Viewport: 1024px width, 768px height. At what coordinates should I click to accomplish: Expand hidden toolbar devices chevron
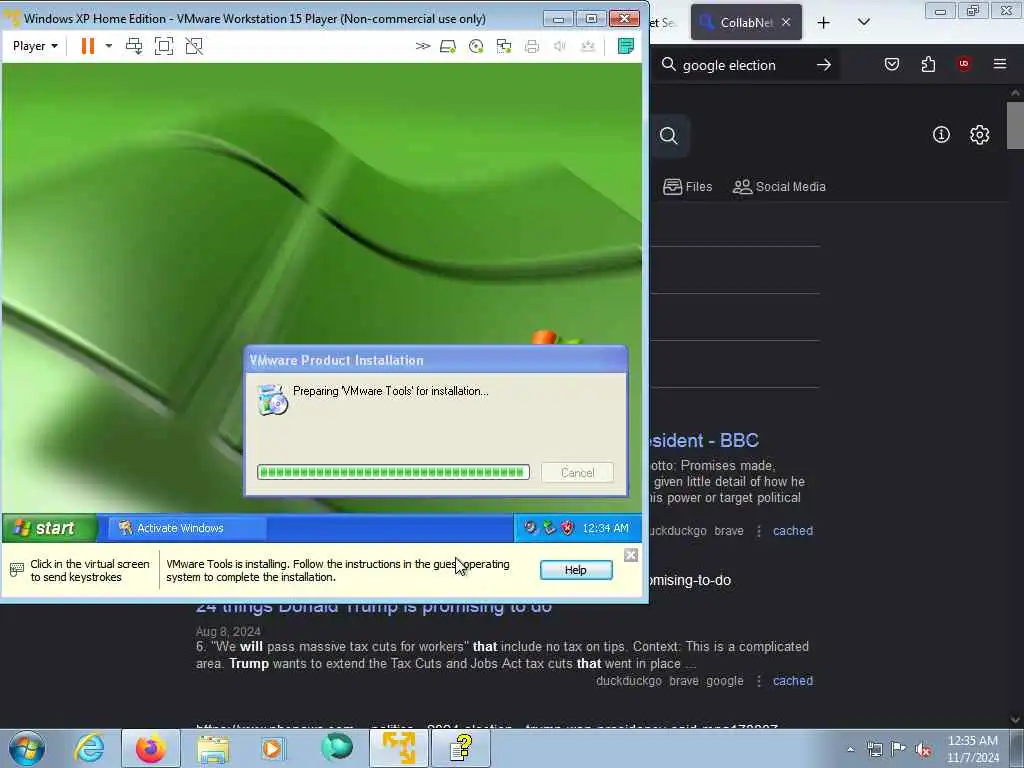(423, 46)
